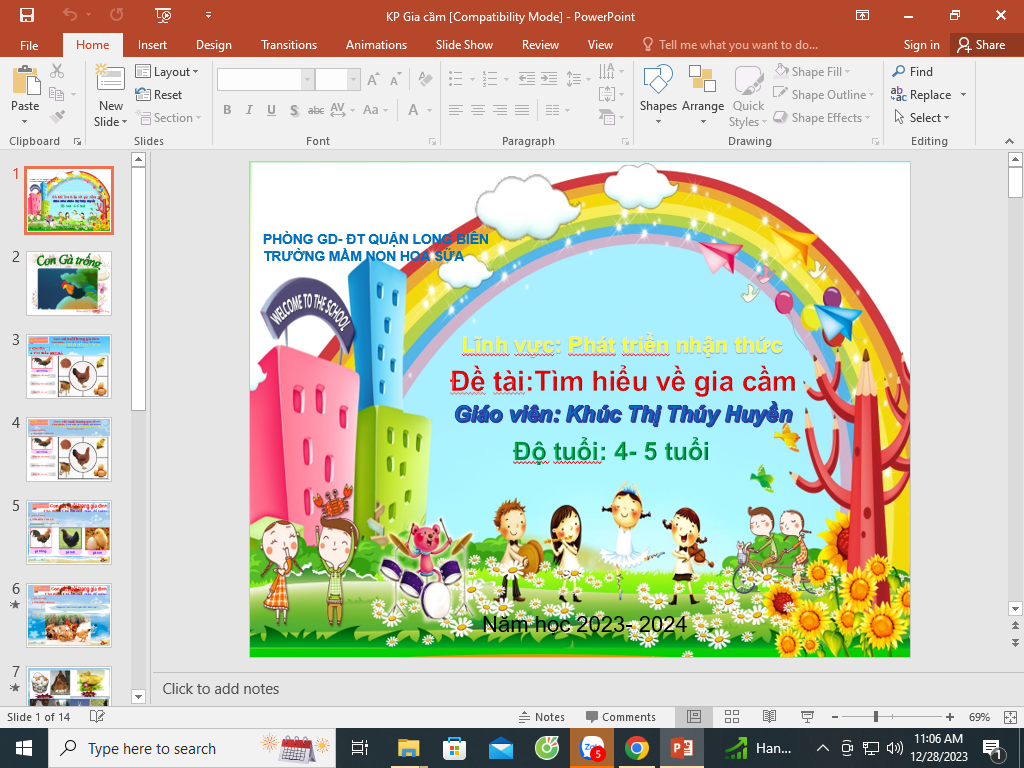Toggle the Notes pane in status bar

pos(541,717)
